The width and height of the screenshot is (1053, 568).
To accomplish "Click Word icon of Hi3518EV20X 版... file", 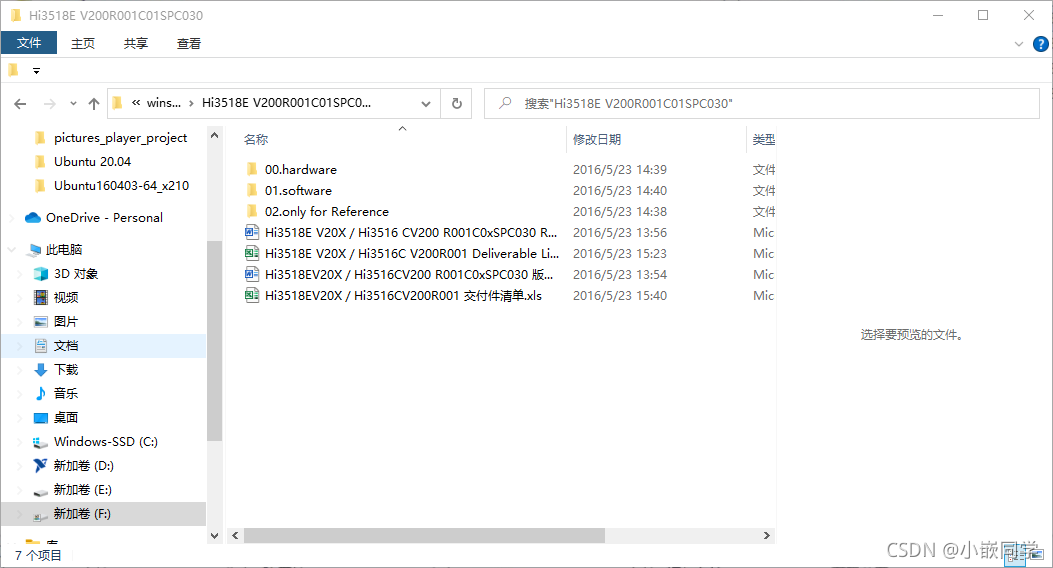I will click(x=252, y=274).
